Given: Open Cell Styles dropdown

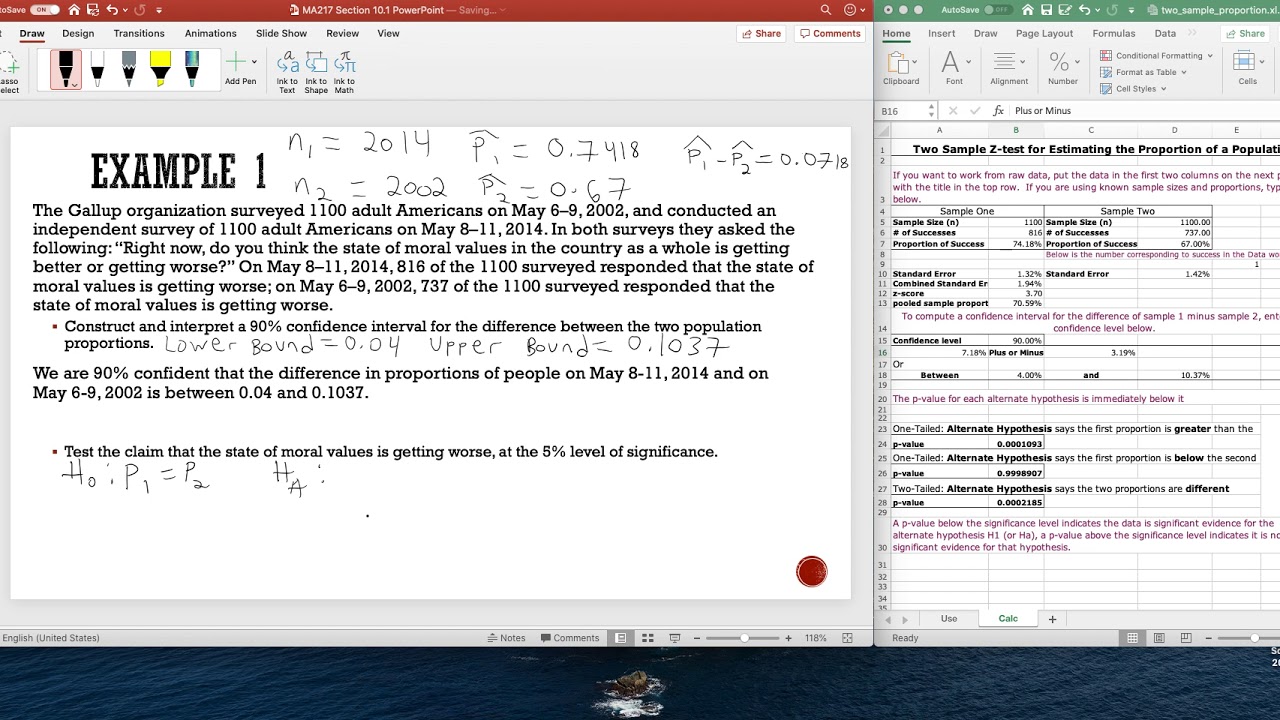Looking at the screenshot, I should click(x=1133, y=88).
